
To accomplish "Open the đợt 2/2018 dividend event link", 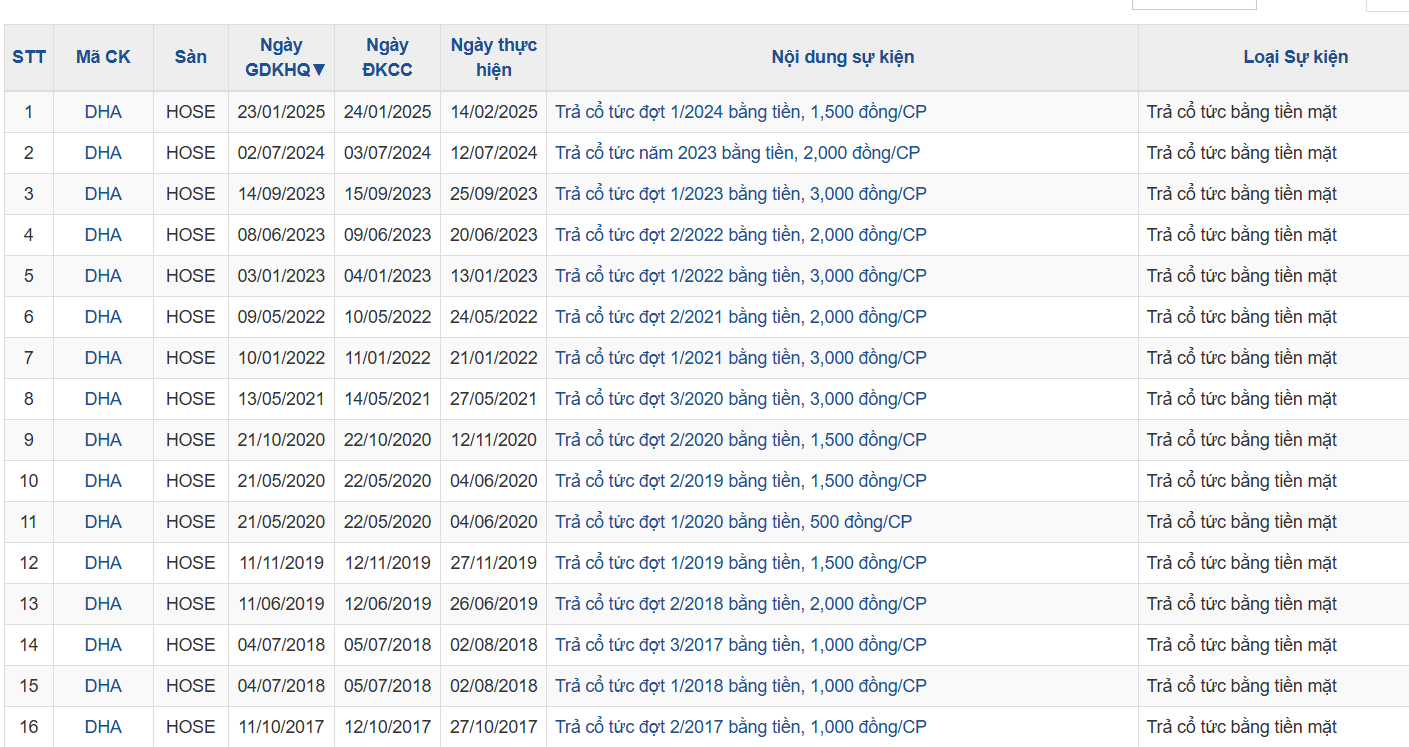I will (x=740, y=604).
